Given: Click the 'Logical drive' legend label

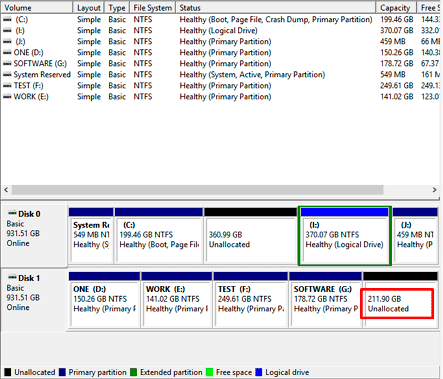Looking at the screenshot, I should click(287, 372).
